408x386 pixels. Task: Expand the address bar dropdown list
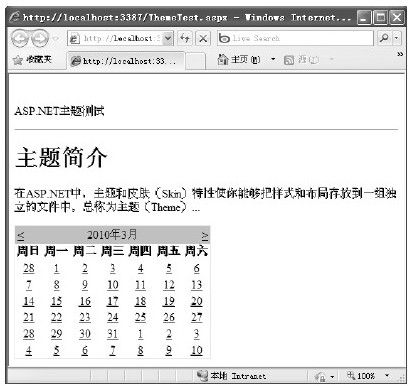pos(169,39)
